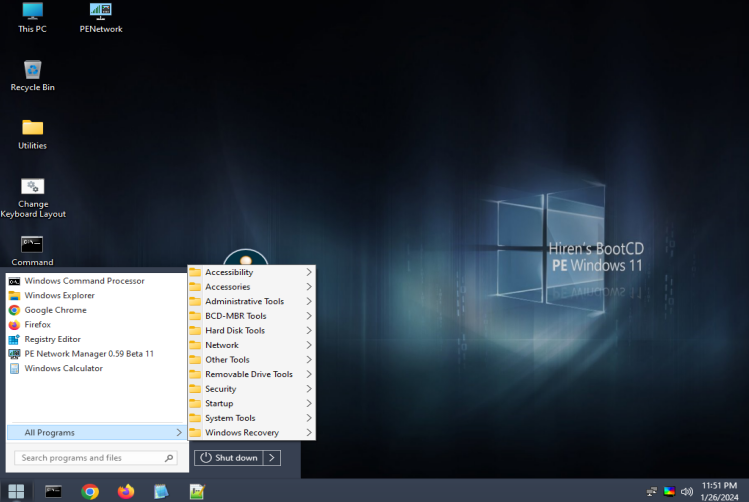This screenshot has height=502, width=749.
Task: Click the Utilities folder on the desktop
Action: (x=32, y=135)
